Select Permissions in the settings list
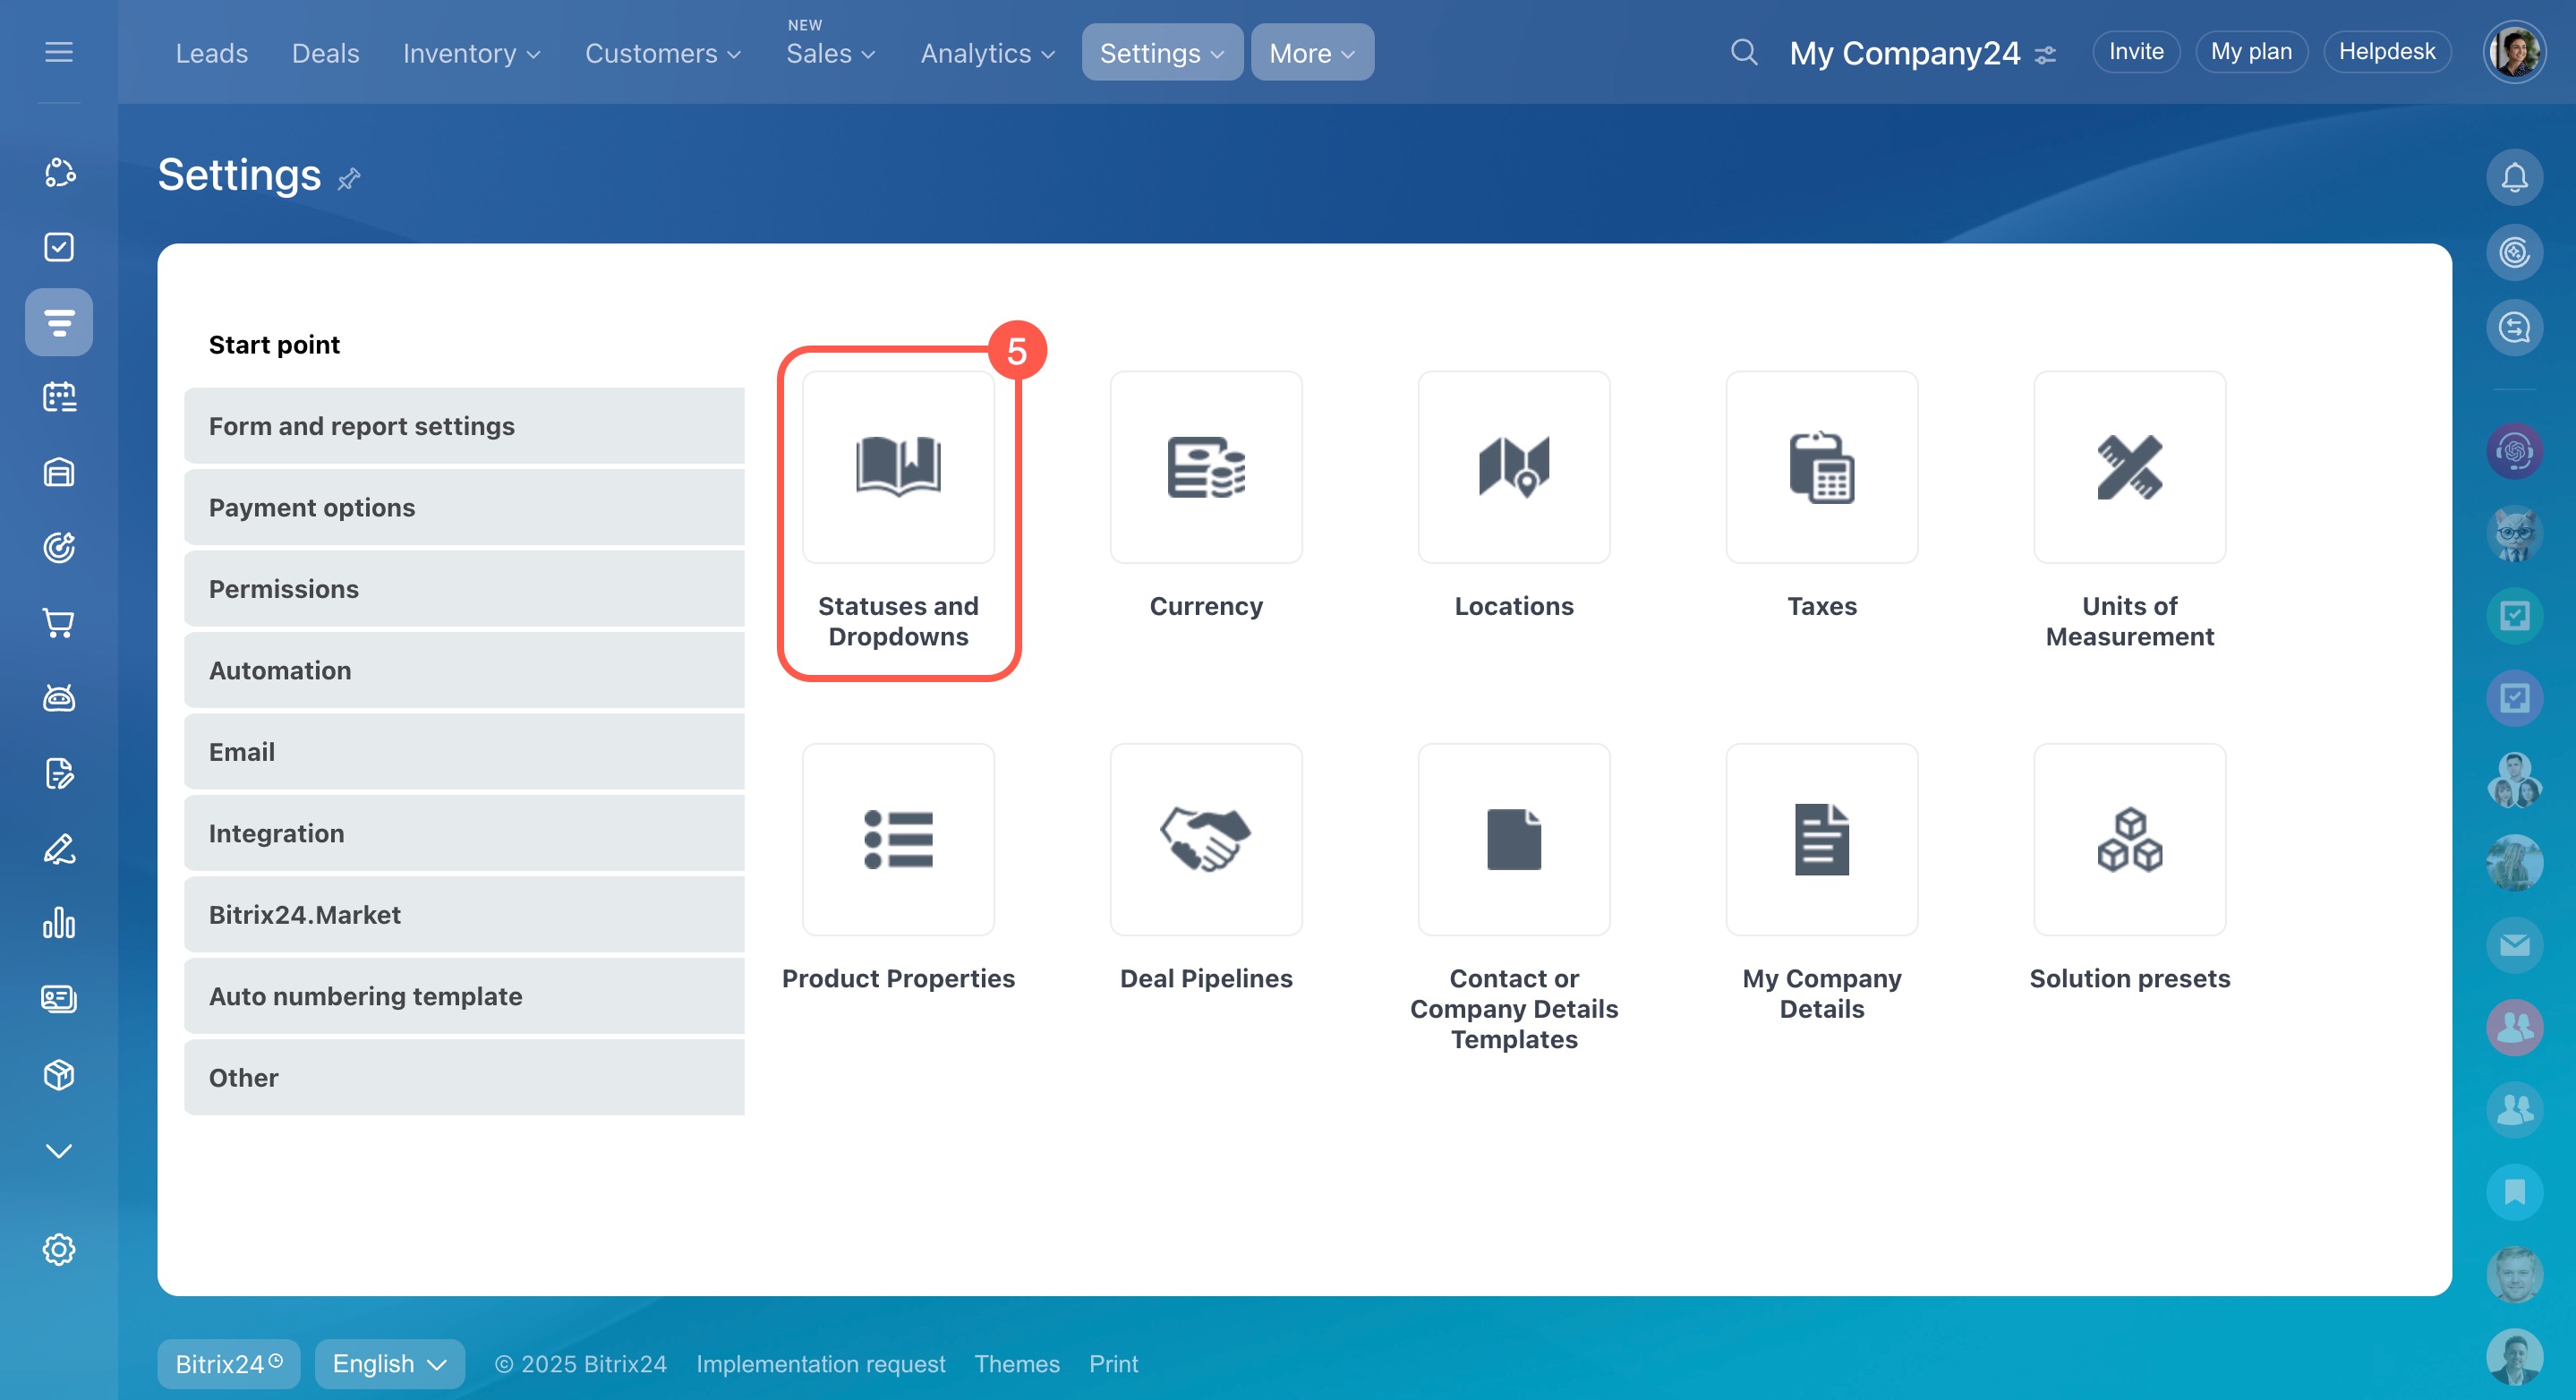Screen dimensions: 2576x1400 464,589
